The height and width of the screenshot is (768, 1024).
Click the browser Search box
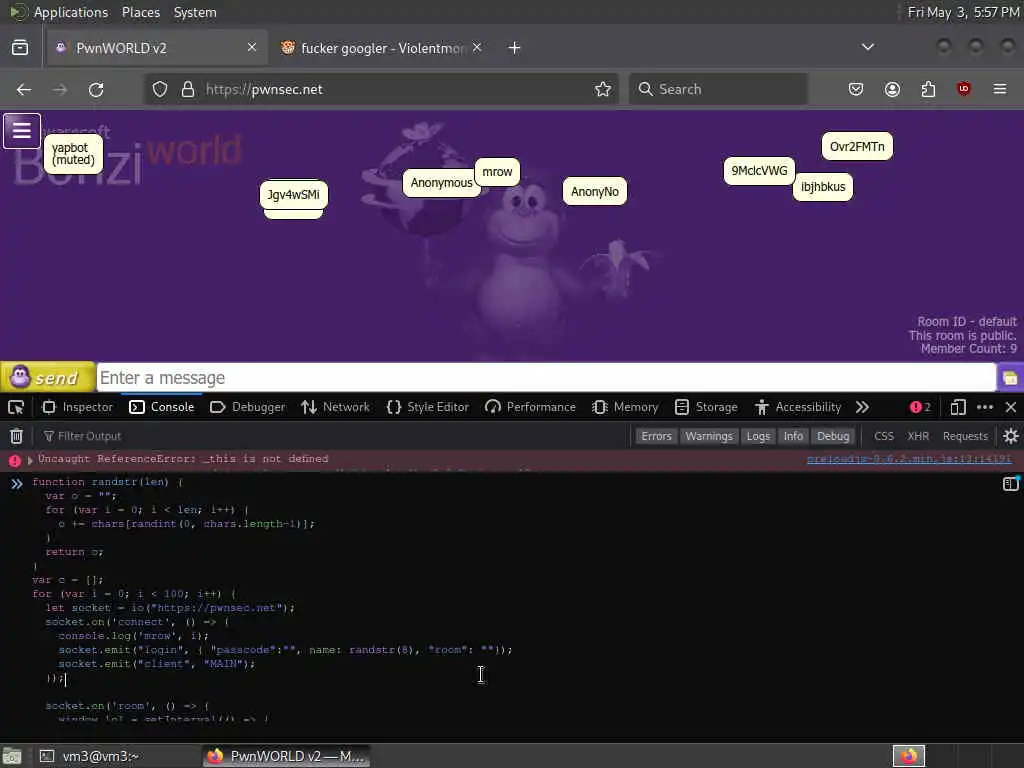click(x=718, y=89)
